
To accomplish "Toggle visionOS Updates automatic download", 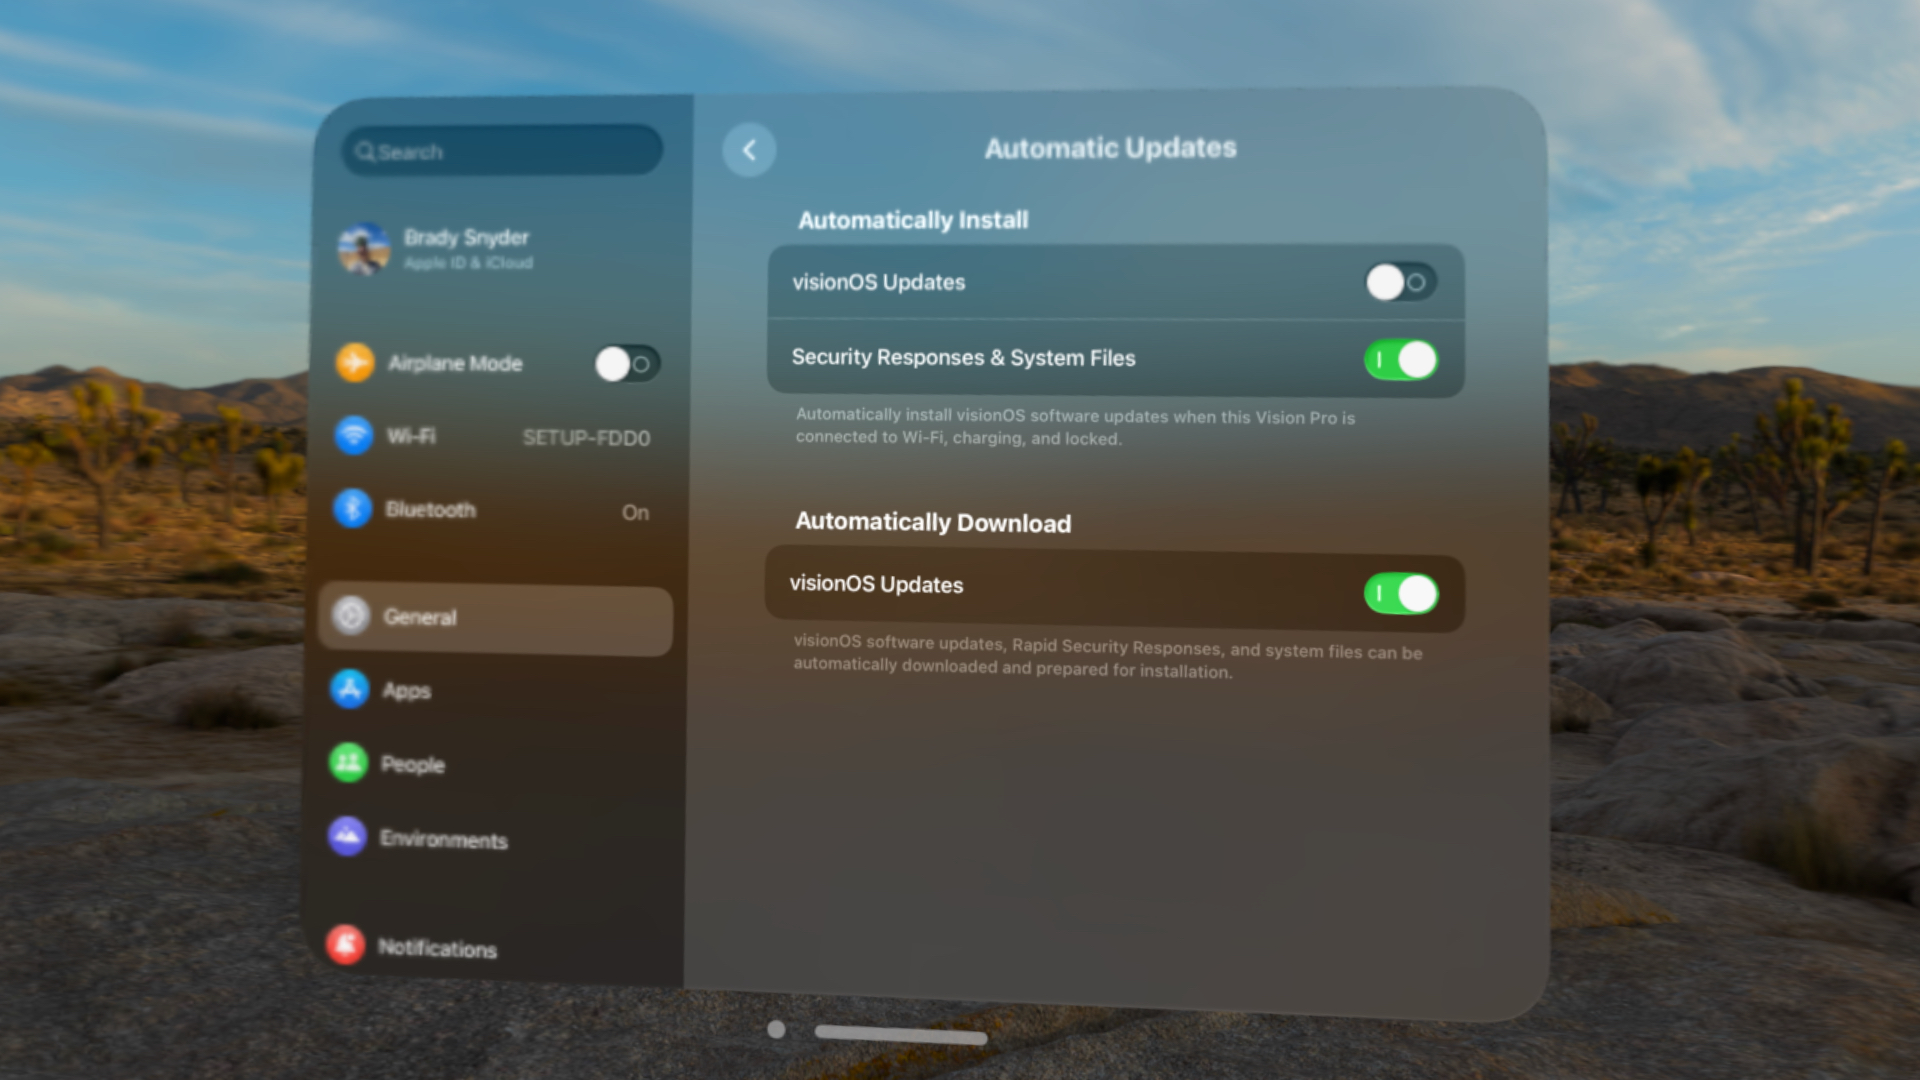I will (1403, 592).
